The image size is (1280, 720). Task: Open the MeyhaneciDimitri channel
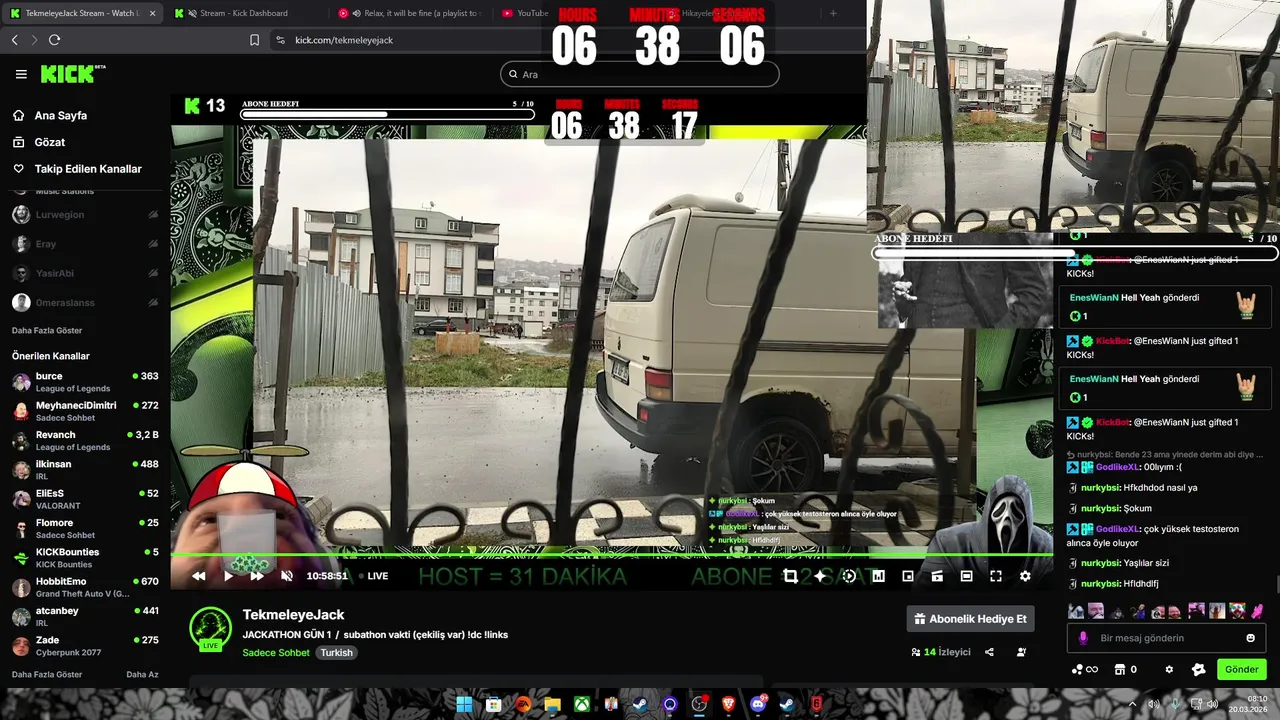tap(85, 411)
